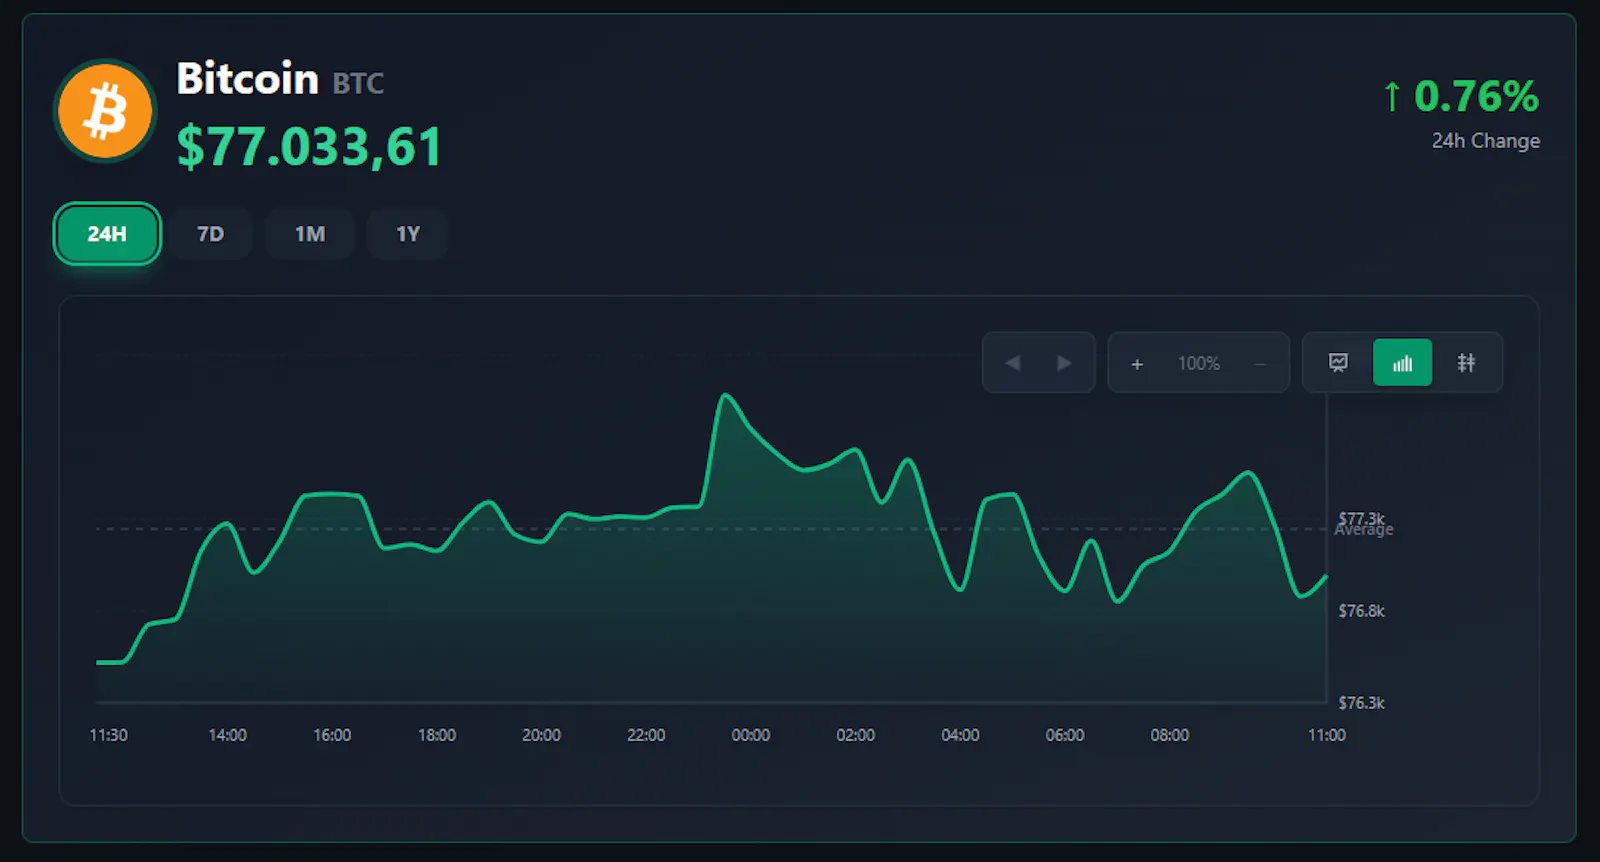Click the Average line label
The width and height of the screenshot is (1600, 862).
(x=1364, y=530)
